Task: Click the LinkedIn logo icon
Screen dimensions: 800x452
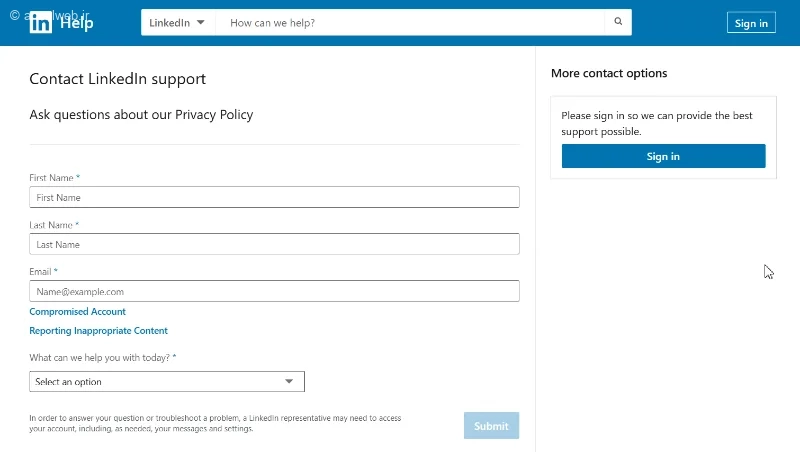Action: coord(40,23)
